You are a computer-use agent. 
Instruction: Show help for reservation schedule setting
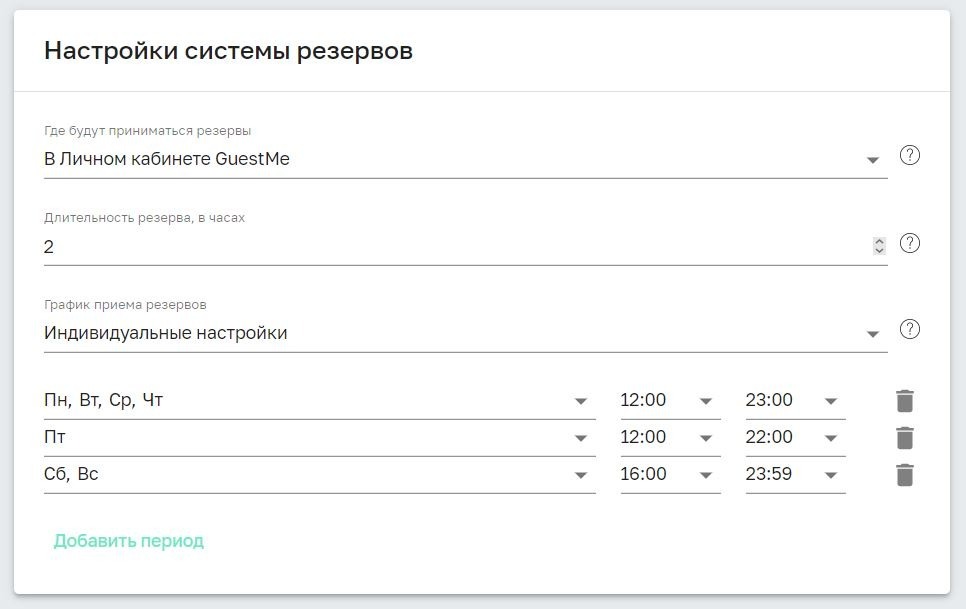click(x=910, y=328)
